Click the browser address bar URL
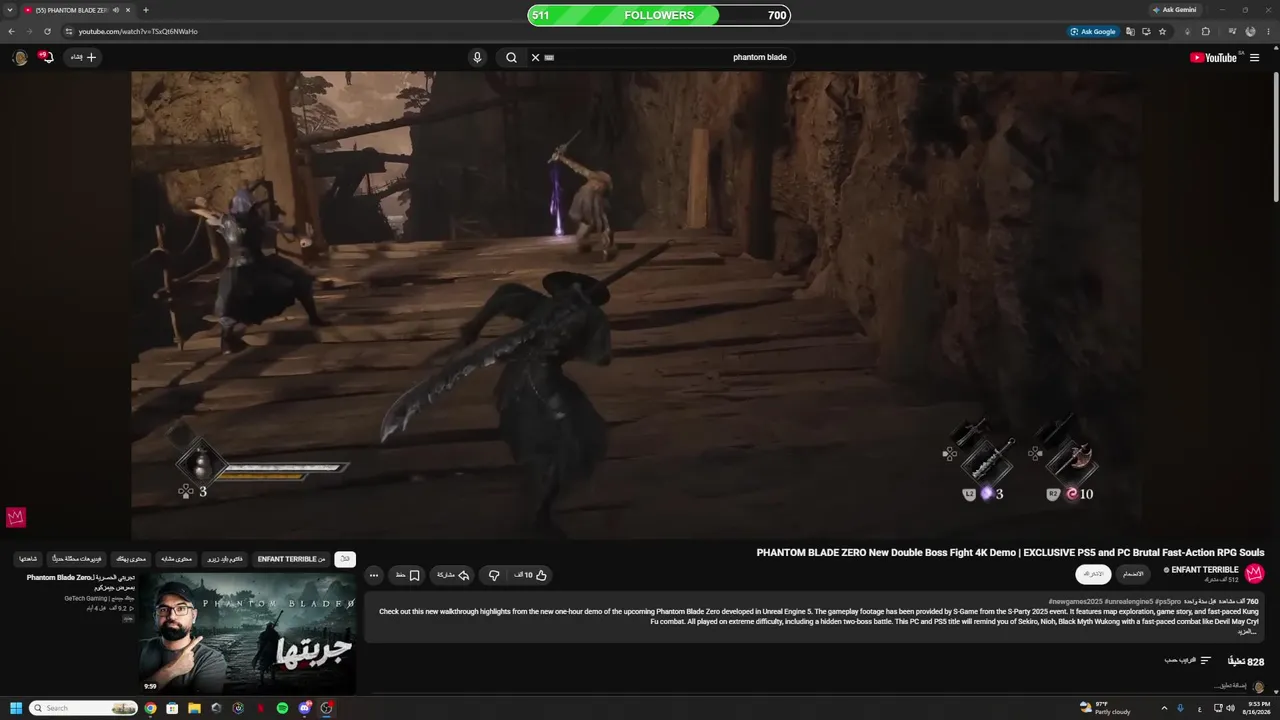 (x=138, y=31)
